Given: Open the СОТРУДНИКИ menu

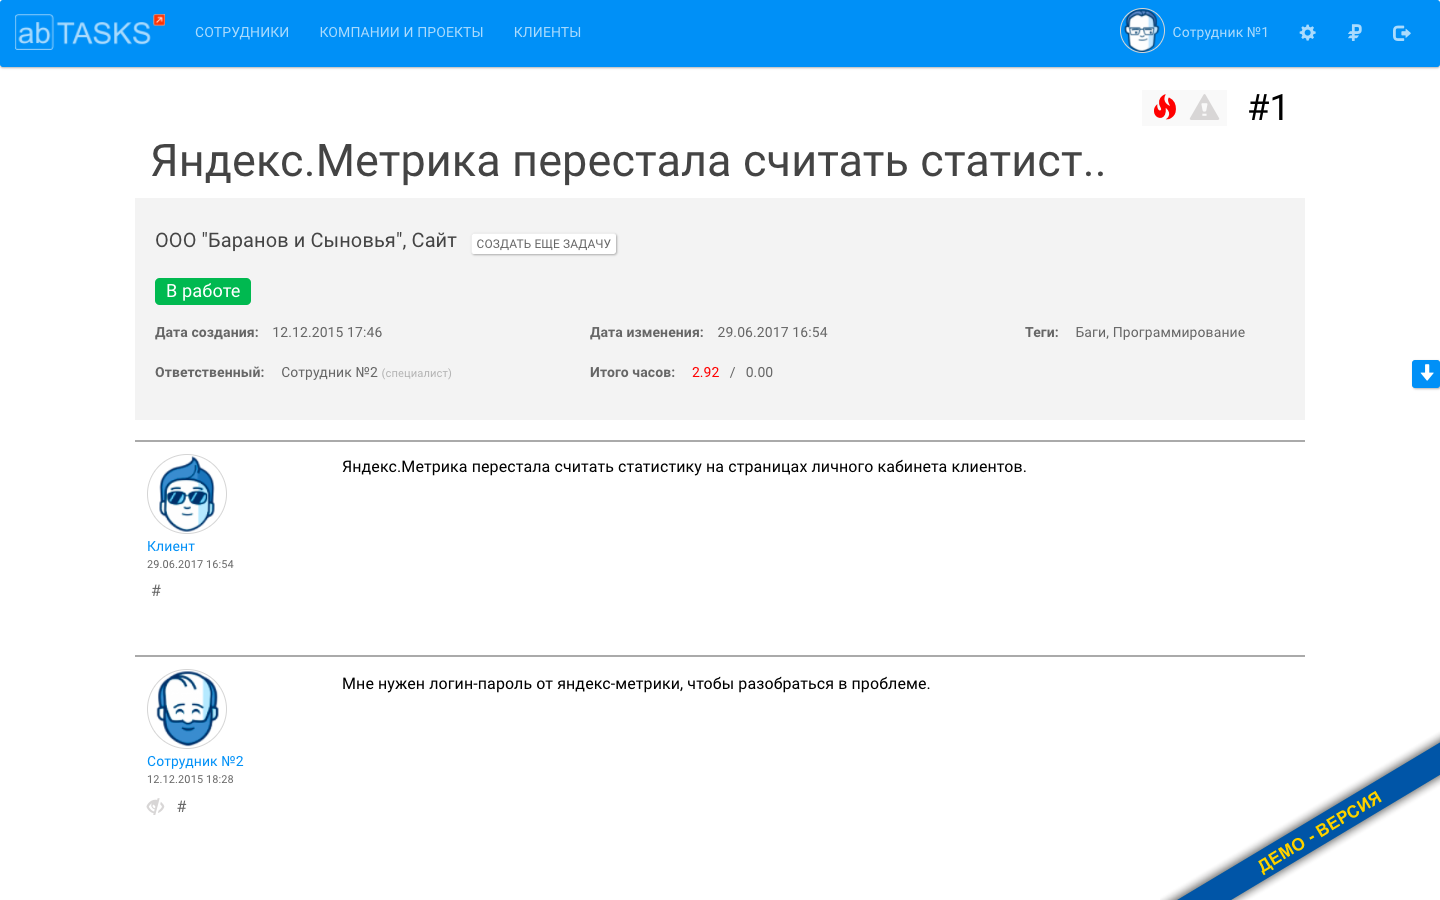Looking at the screenshot, I should pyautogui.click(x=241, y=31).
